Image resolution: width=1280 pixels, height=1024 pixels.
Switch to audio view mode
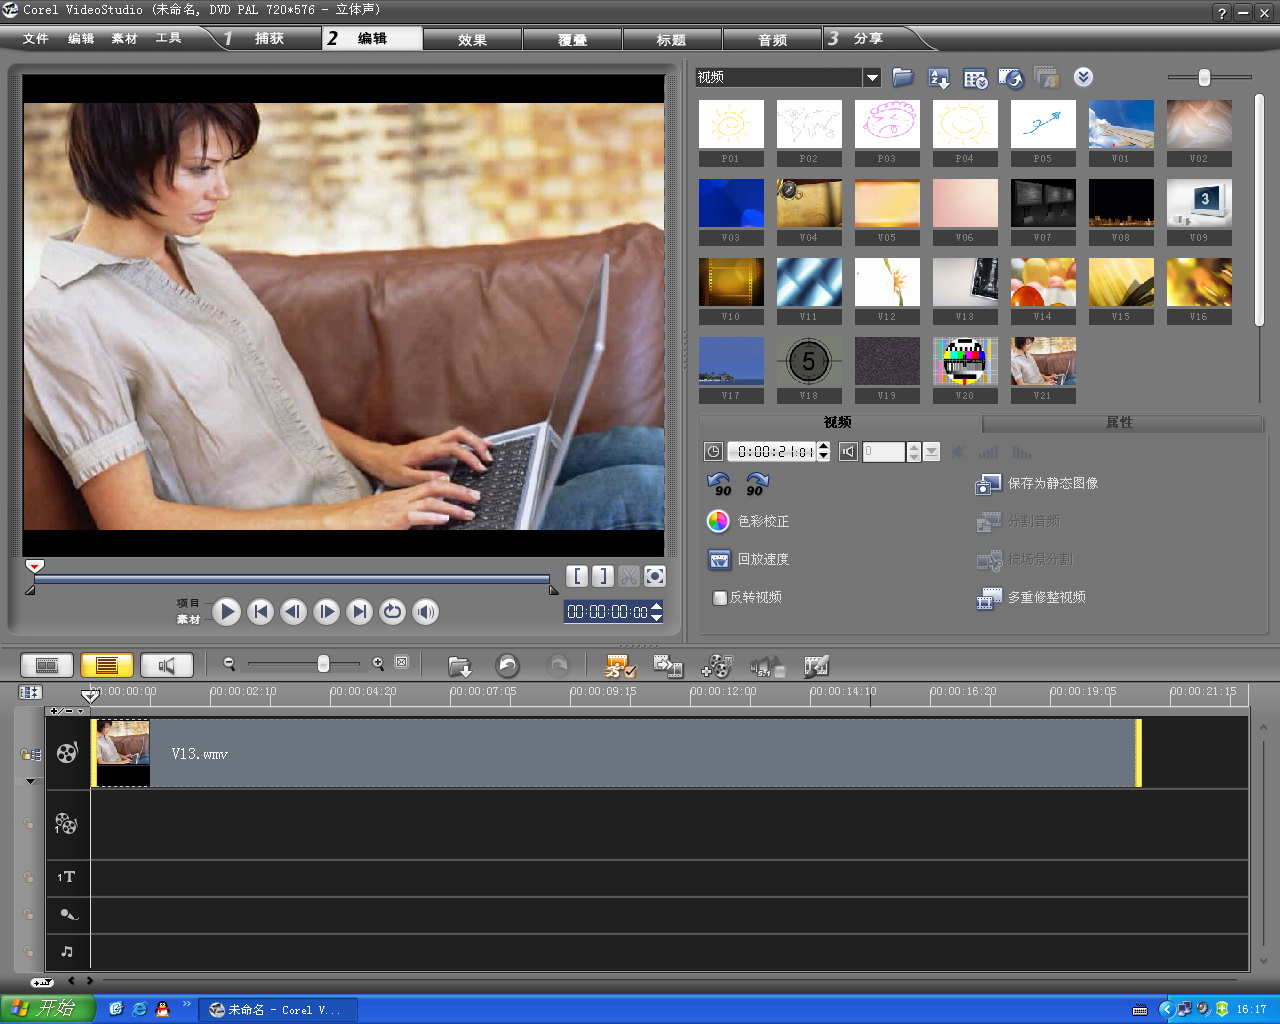[166, 665]
